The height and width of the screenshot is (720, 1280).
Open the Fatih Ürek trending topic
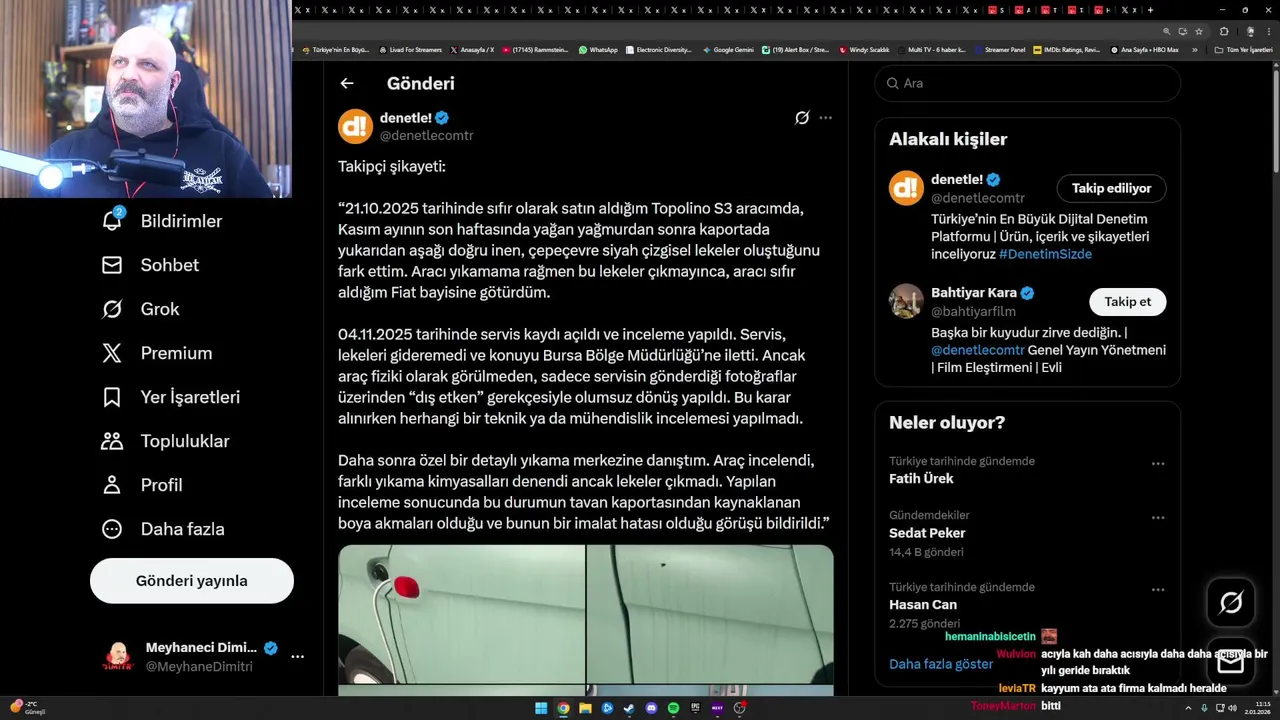pos(921,479)
